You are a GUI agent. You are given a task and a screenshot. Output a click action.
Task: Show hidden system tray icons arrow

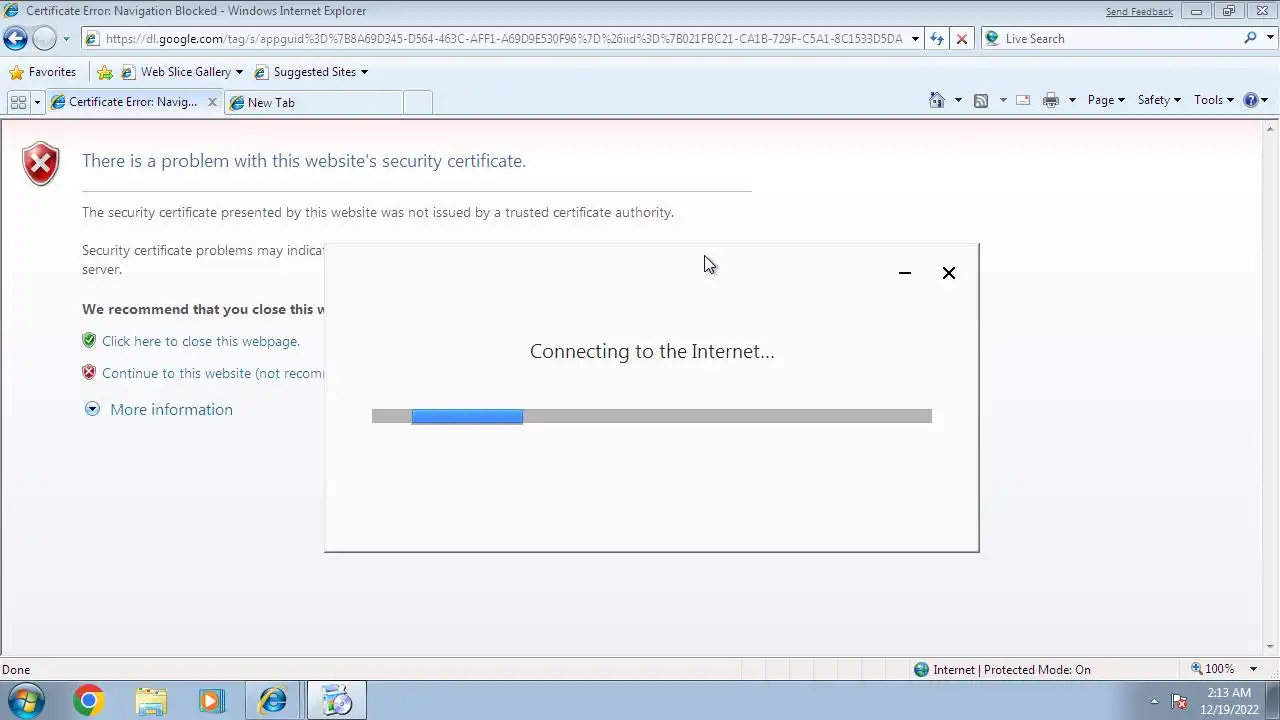pyautogui.click(x=1154, y=701)
